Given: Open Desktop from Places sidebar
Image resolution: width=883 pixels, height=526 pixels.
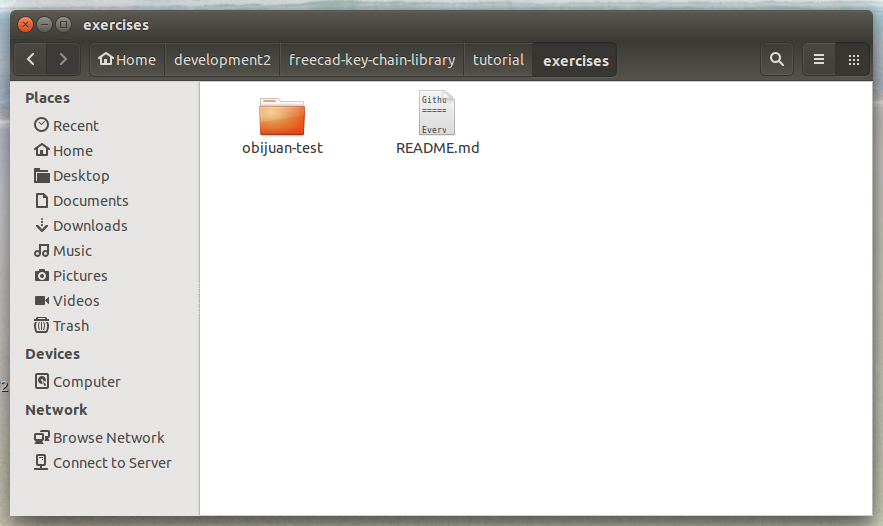Looking at the screenshot, I should [80, 176].
